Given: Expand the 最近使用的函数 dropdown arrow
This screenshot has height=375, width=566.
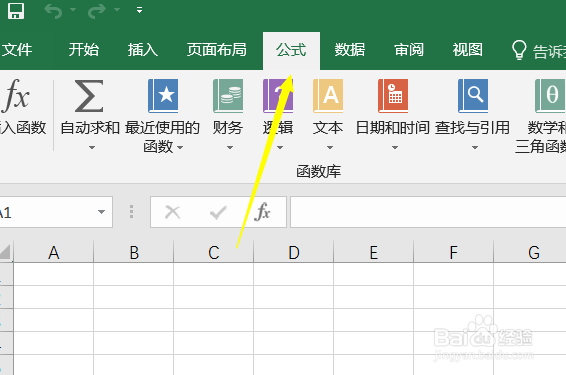Looking at the screenshot, I should (180, 147).
